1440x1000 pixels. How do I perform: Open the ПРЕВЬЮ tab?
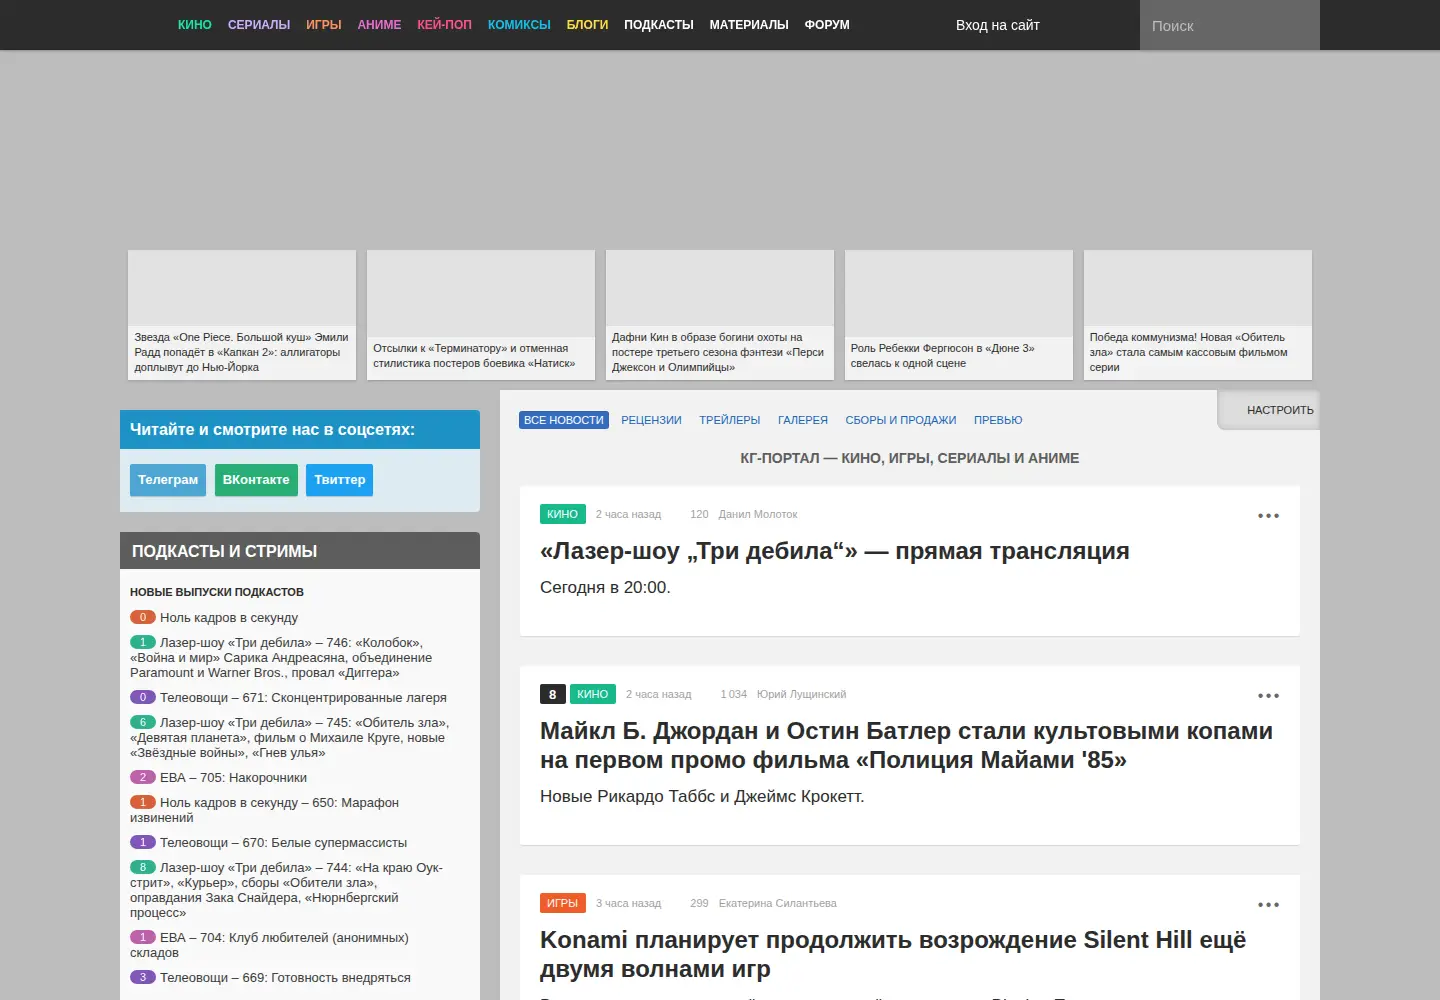click(x=998, y=420)
